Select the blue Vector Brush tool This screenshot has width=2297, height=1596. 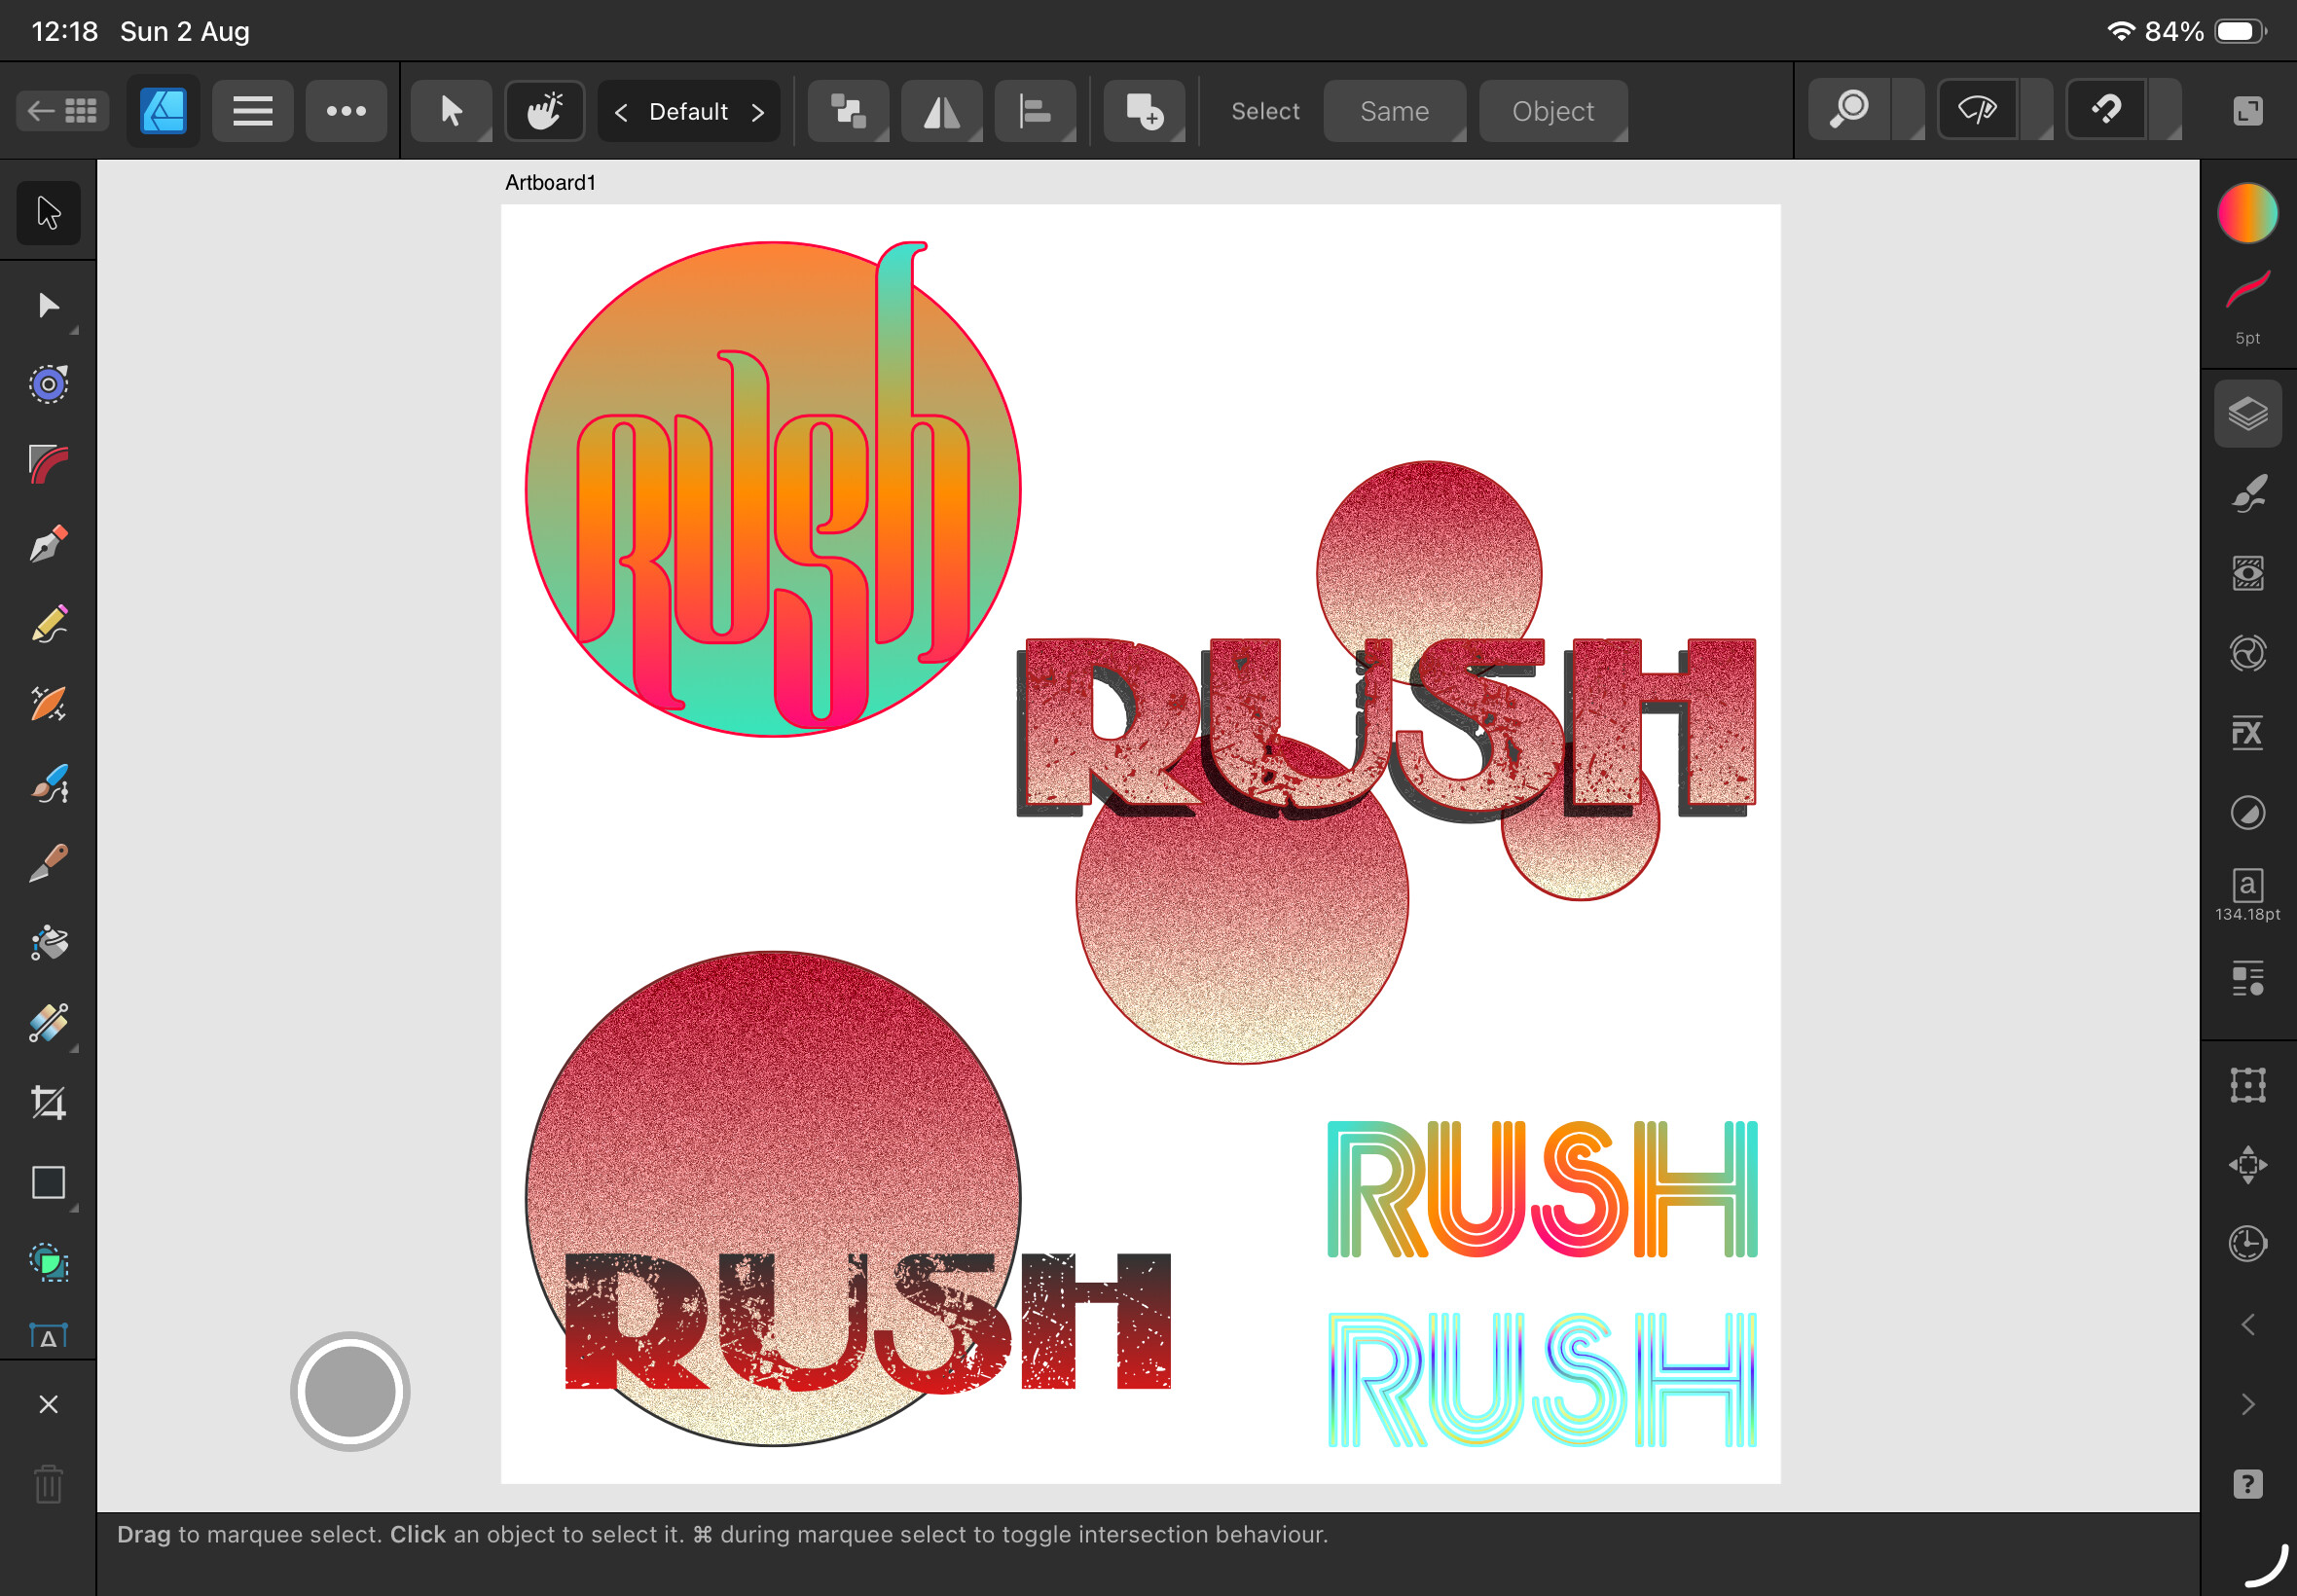click(x=48, y=784)
